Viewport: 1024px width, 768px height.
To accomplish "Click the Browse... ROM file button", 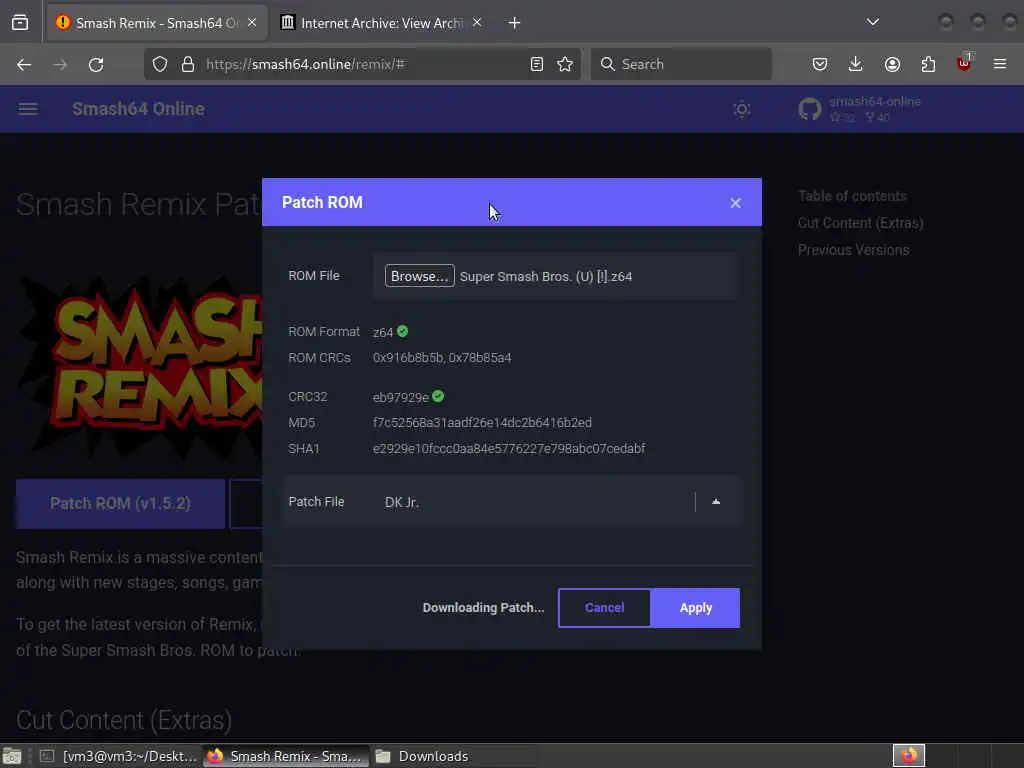I will point(419,276).
